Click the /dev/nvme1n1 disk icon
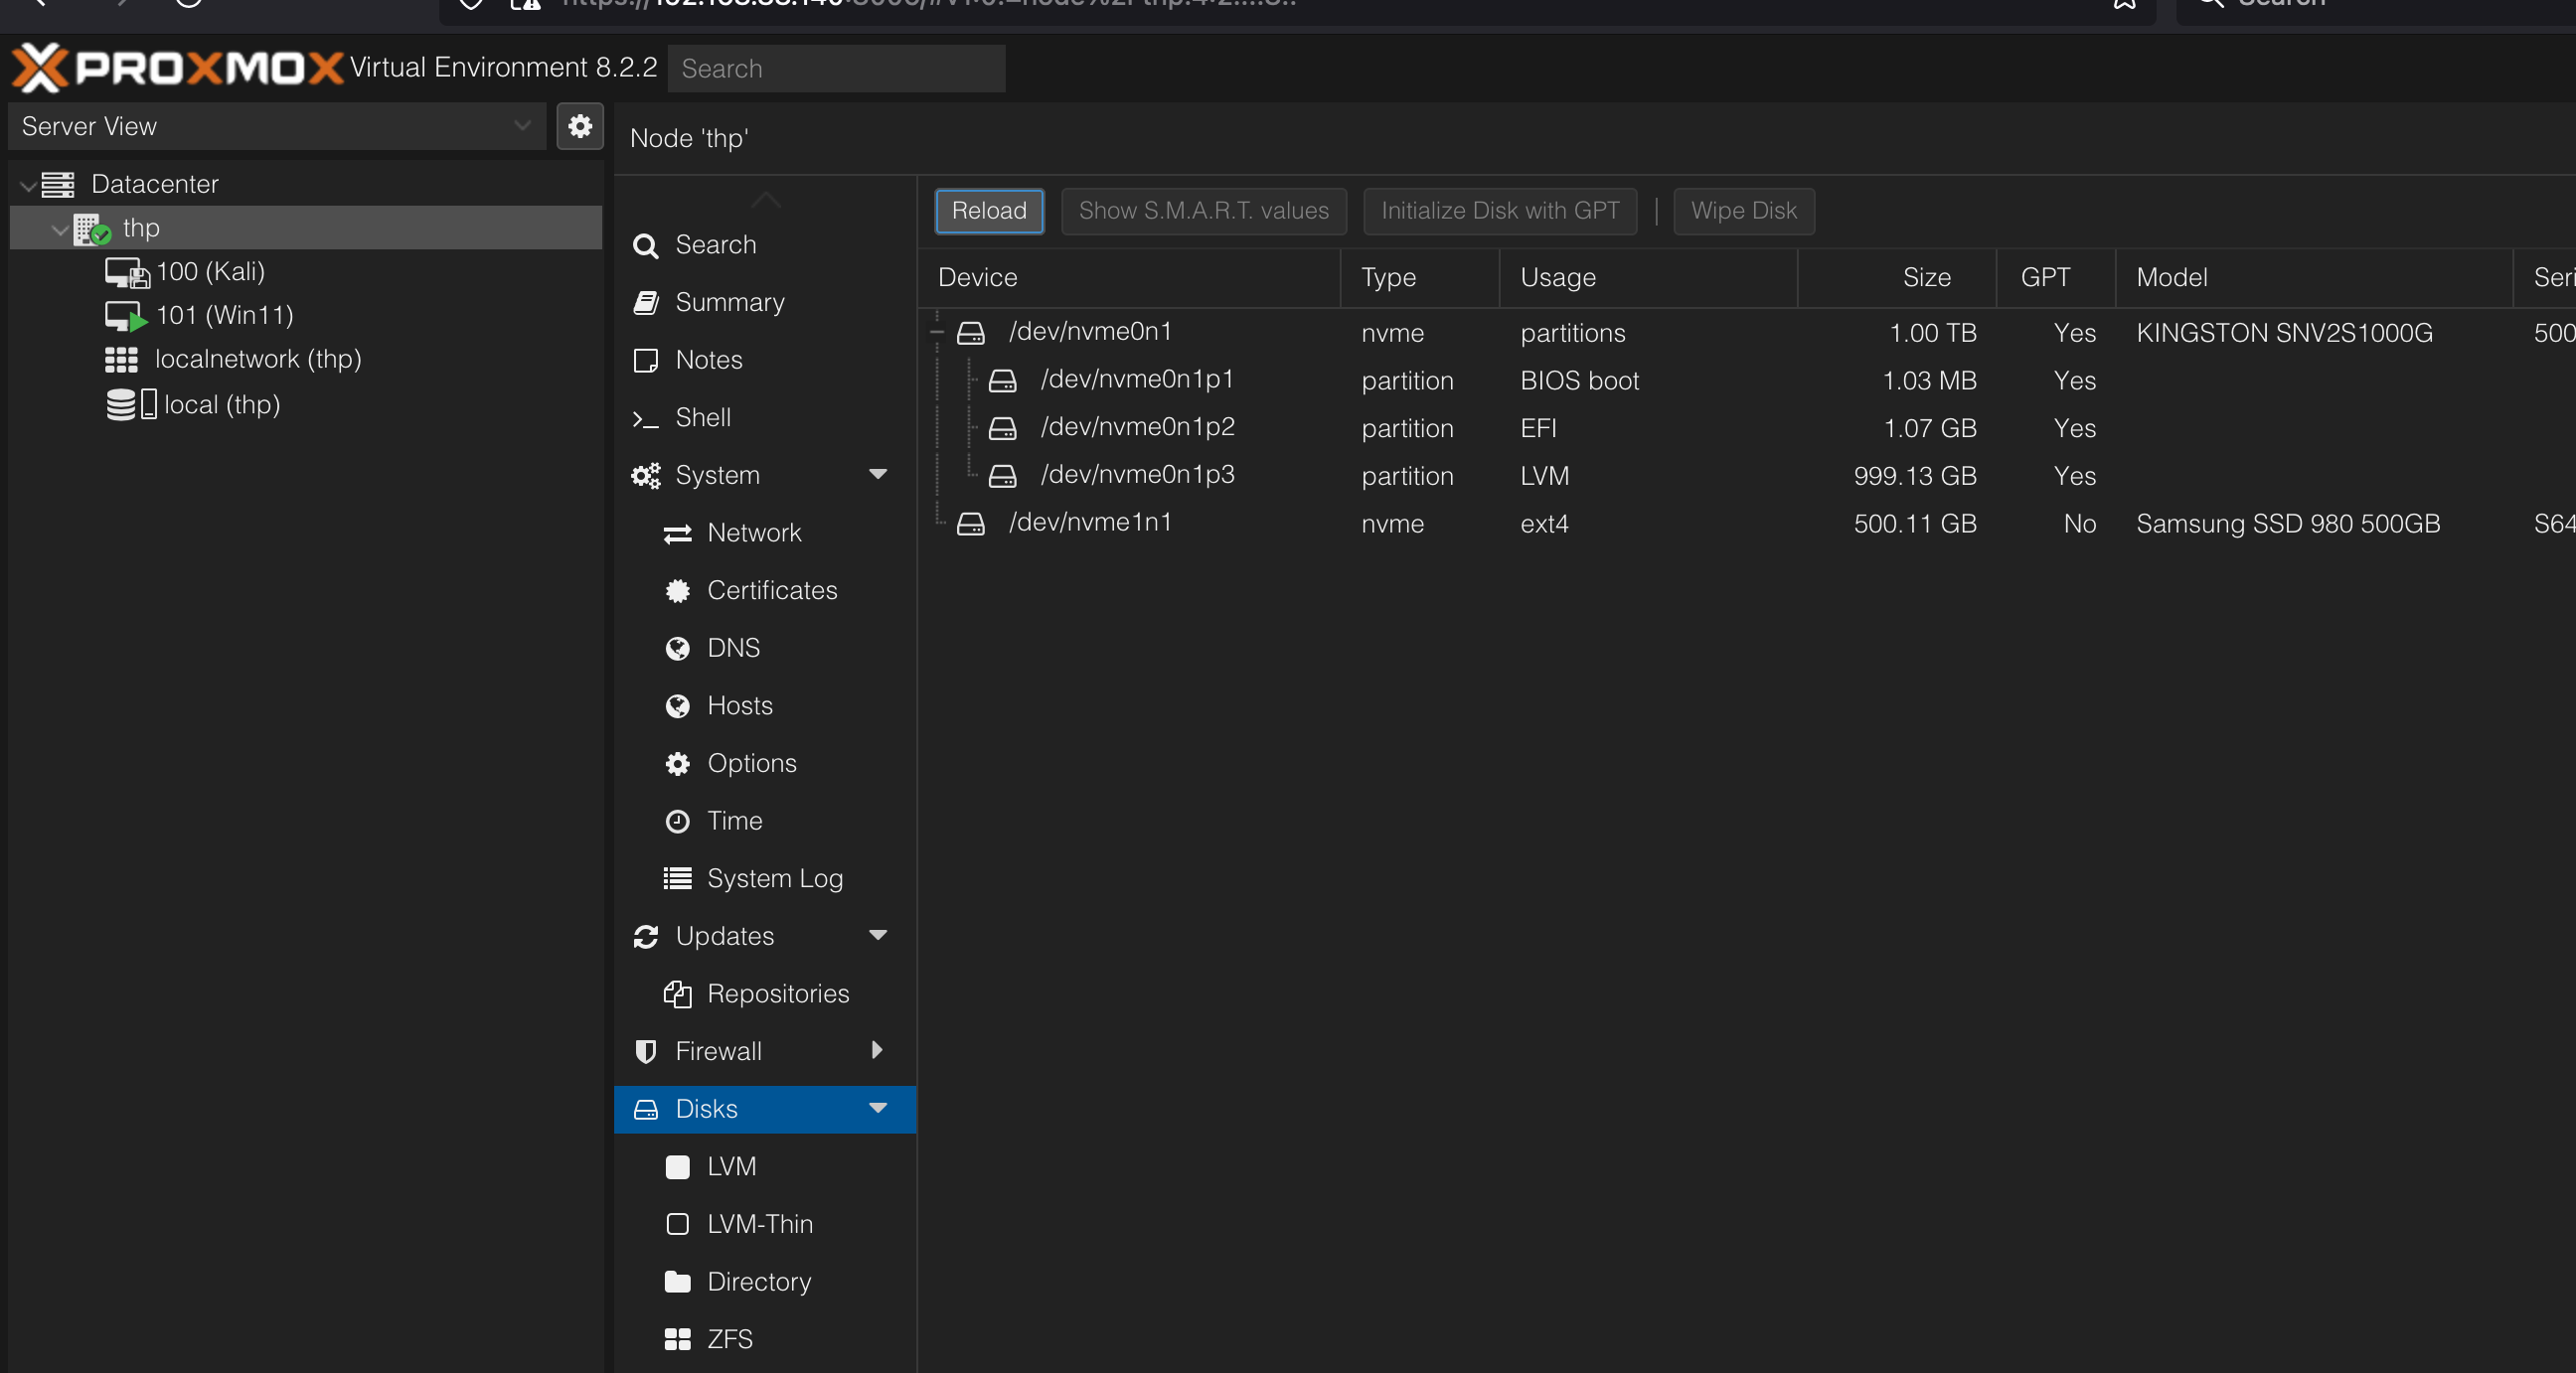The height and width of the screenshot is (1373, 2576). [970, 523]
